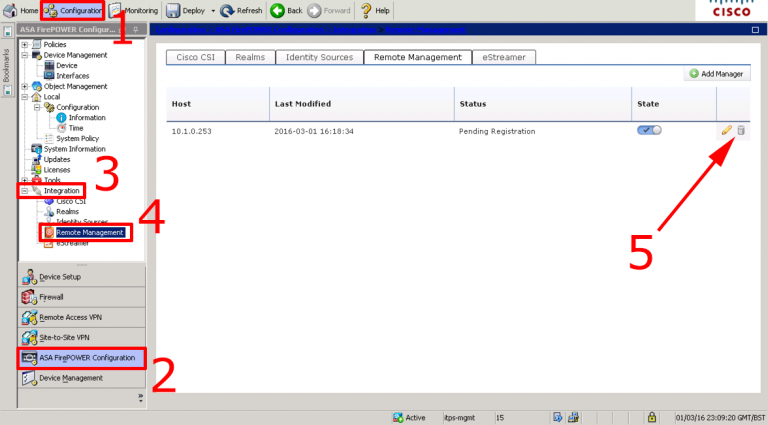
Task: Click the Refresh toolbar icon
Action: [x=227, y=10]
